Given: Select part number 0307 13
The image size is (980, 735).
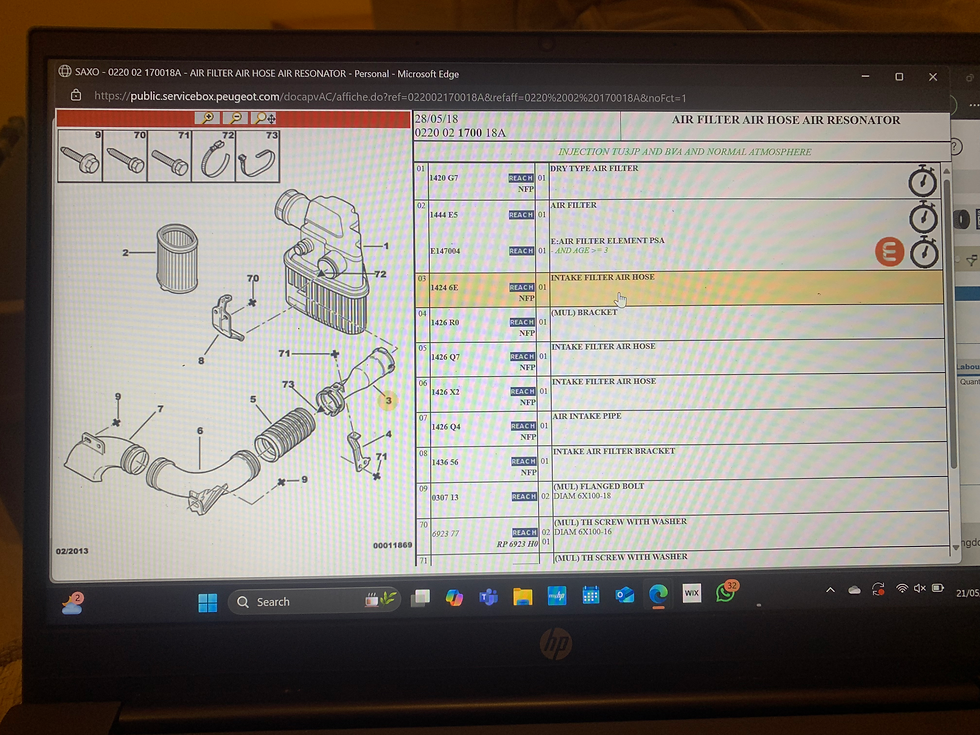Looking at the screenshot, I should coord(445,498).
